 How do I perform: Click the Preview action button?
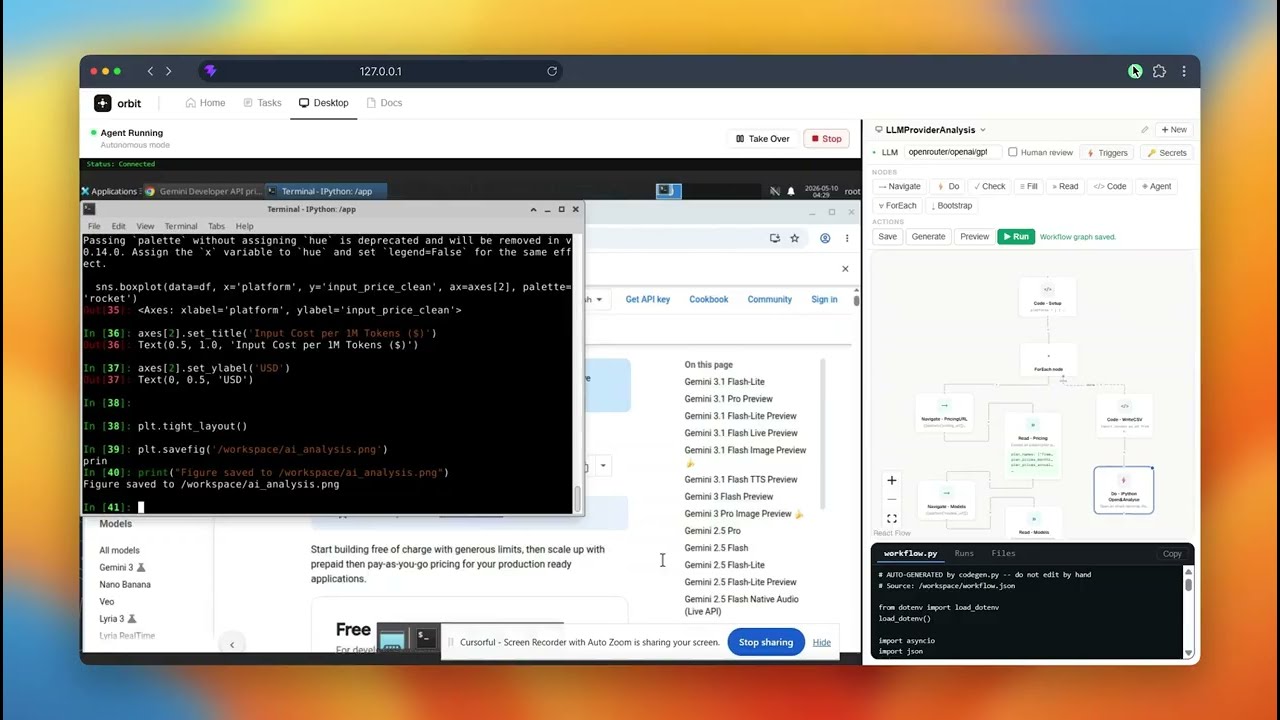tap(974, 237)
